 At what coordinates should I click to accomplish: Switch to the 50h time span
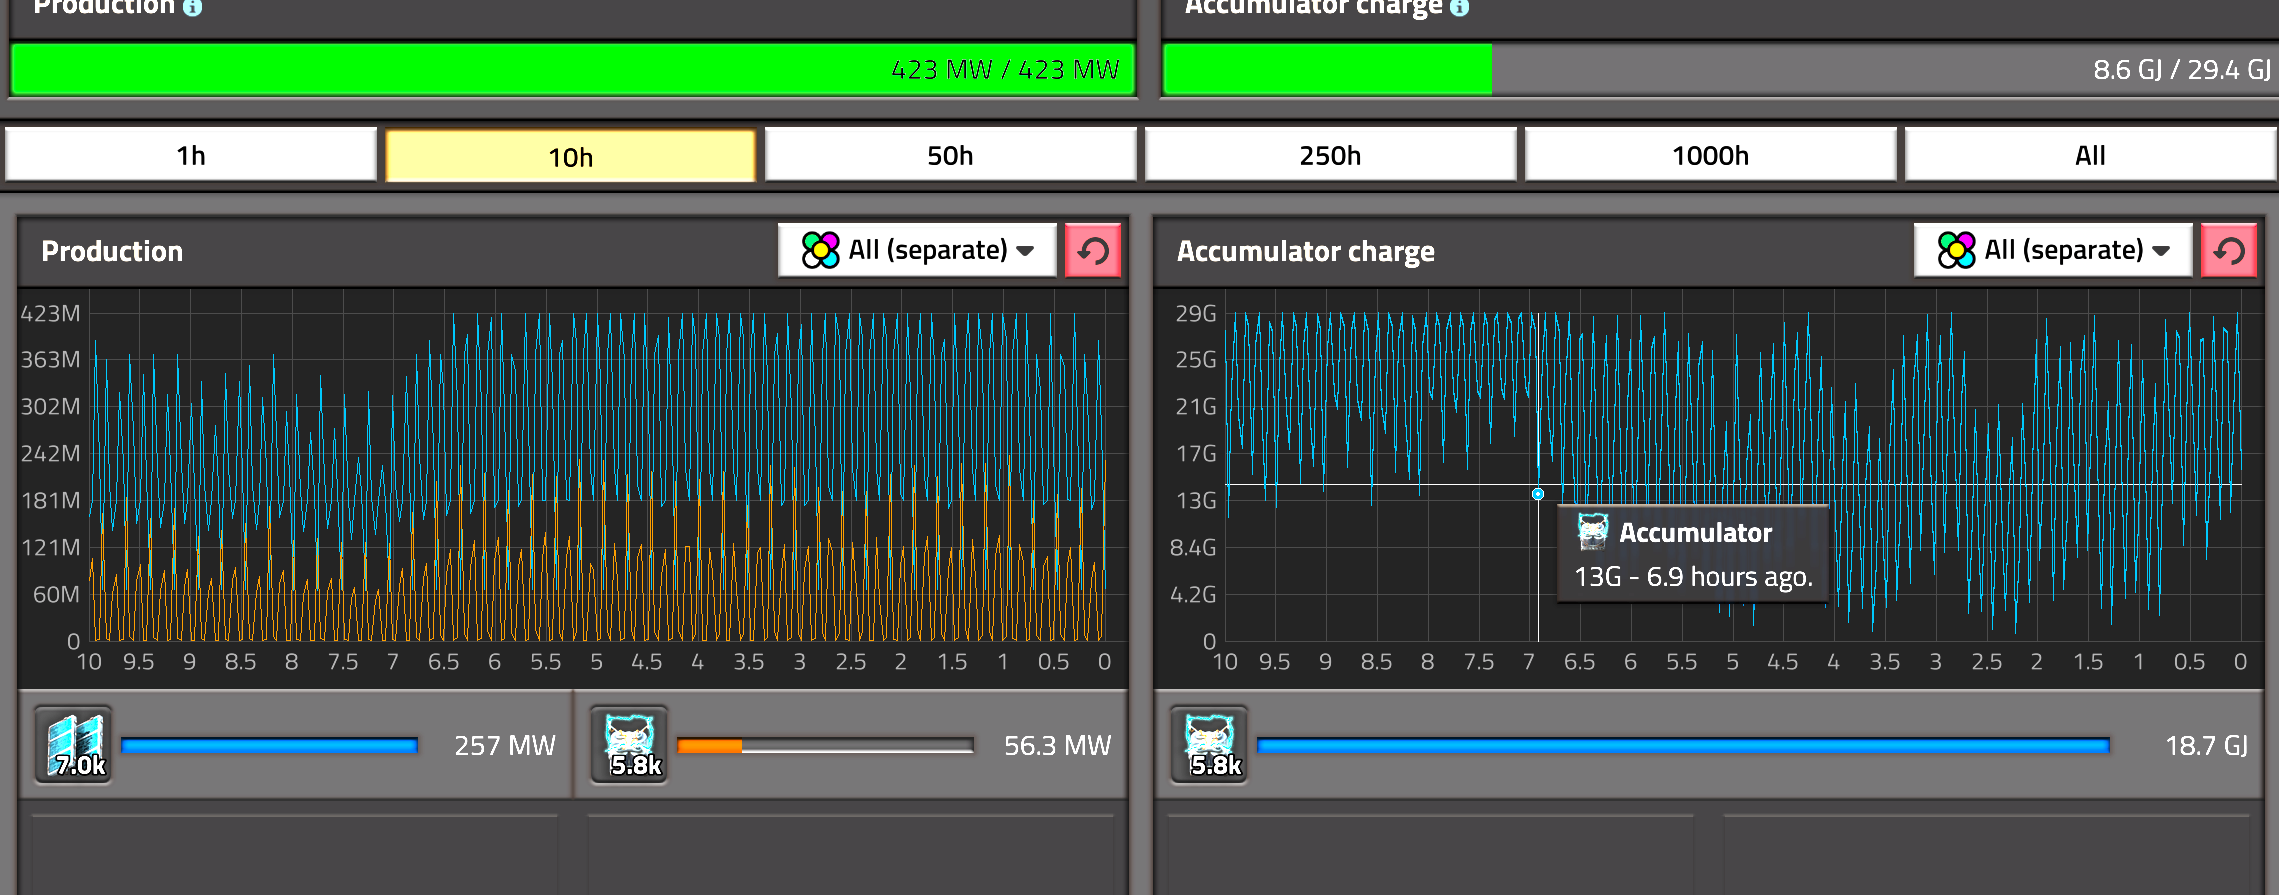(x=950, y=155)
